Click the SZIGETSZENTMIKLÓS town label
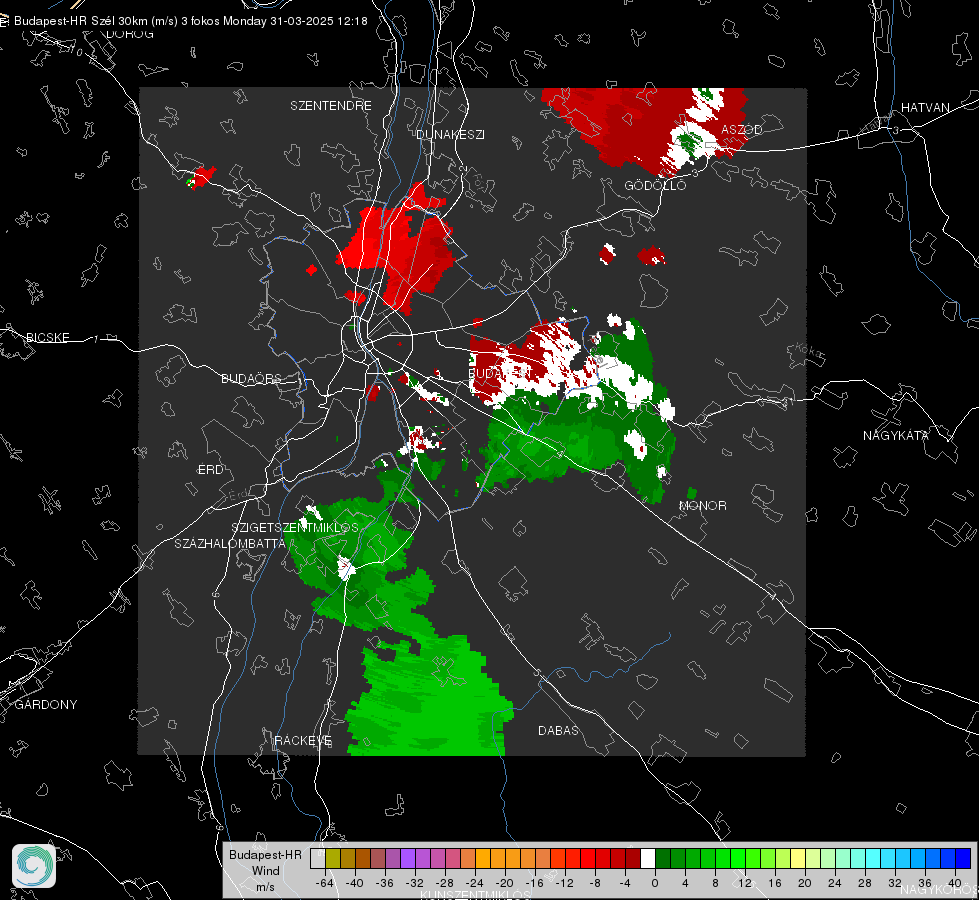 [x=295, y=527]
